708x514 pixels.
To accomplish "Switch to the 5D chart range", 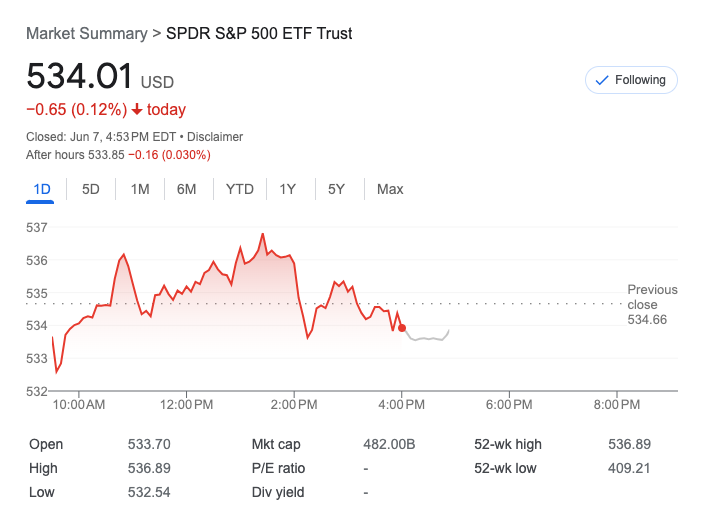I will pyautogui.click(x=91, y=189).
